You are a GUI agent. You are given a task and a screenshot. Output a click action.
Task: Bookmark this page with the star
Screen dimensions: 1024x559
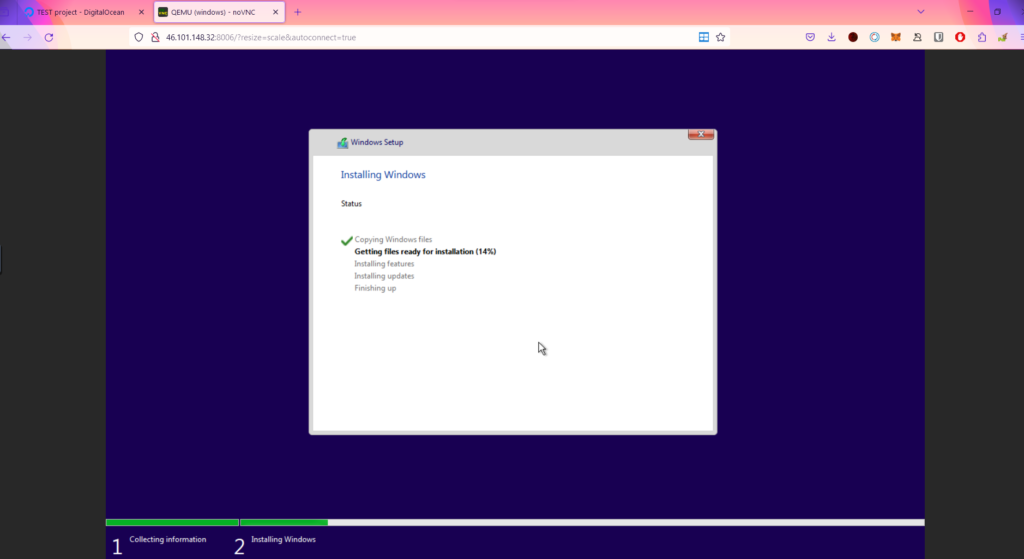(720, 37)
